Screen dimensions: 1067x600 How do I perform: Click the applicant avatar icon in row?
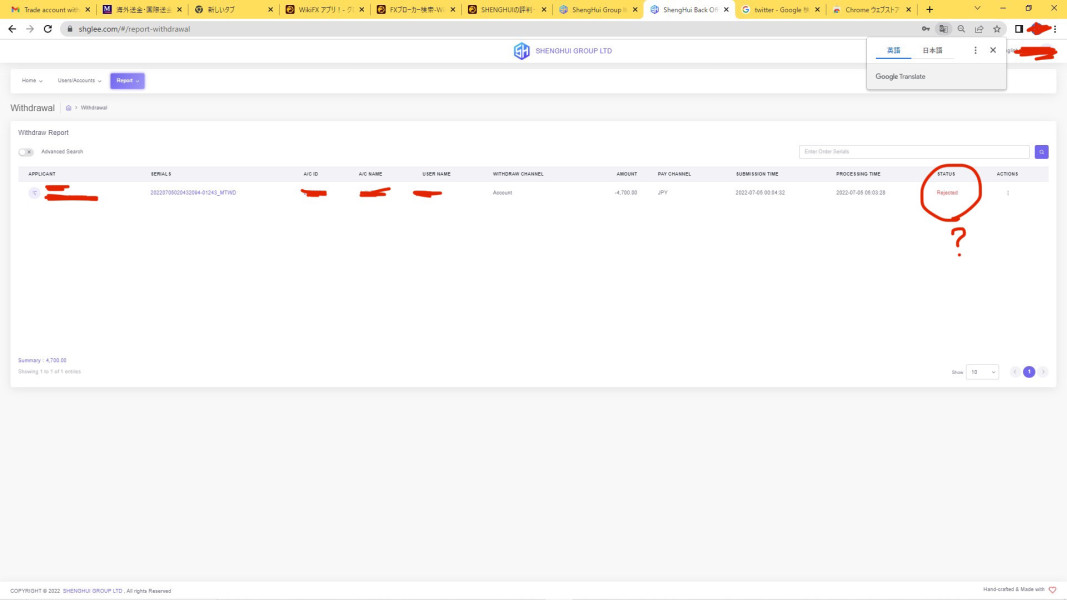[34, 193]
